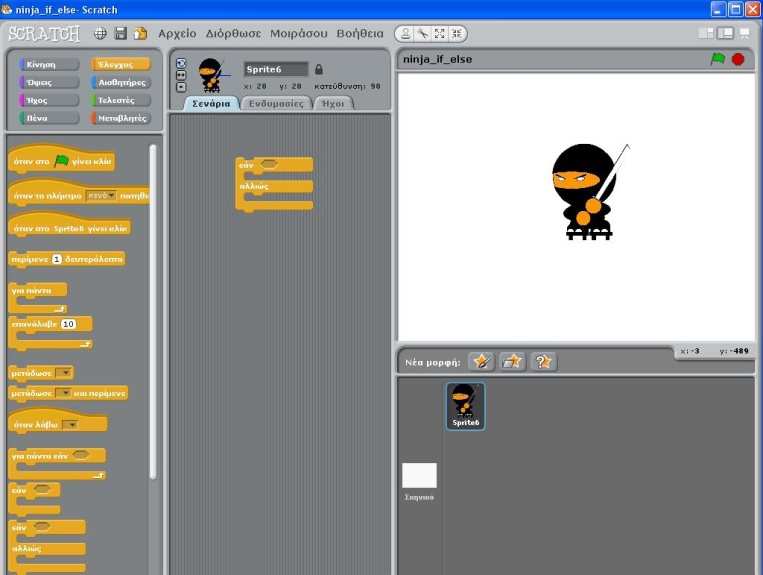The width and height of the screenshot is (763, 575).
Task: Set rotation style to left-right flip only
Action: 181,75
